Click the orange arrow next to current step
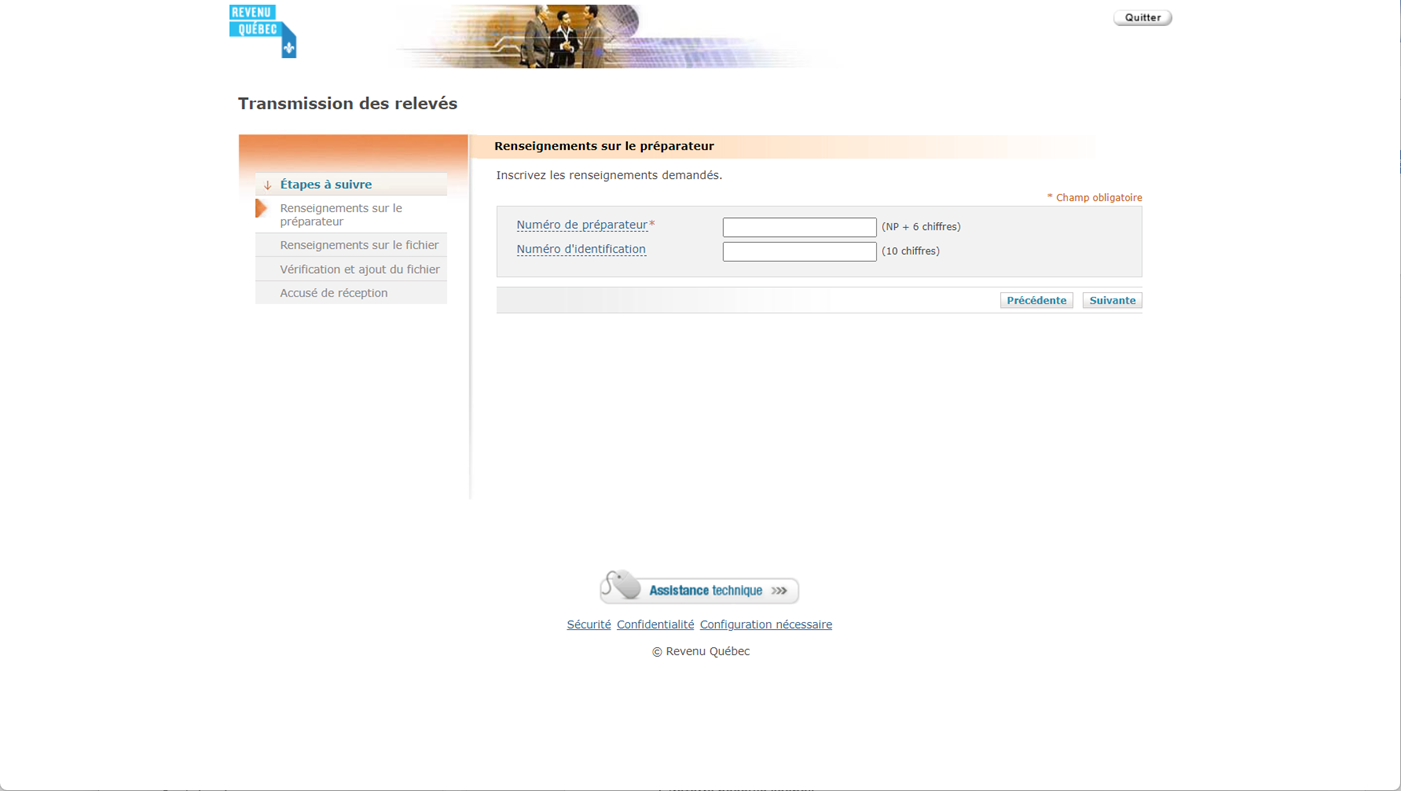The height and width of the screenshot is (791, 1401). [261, 208]
